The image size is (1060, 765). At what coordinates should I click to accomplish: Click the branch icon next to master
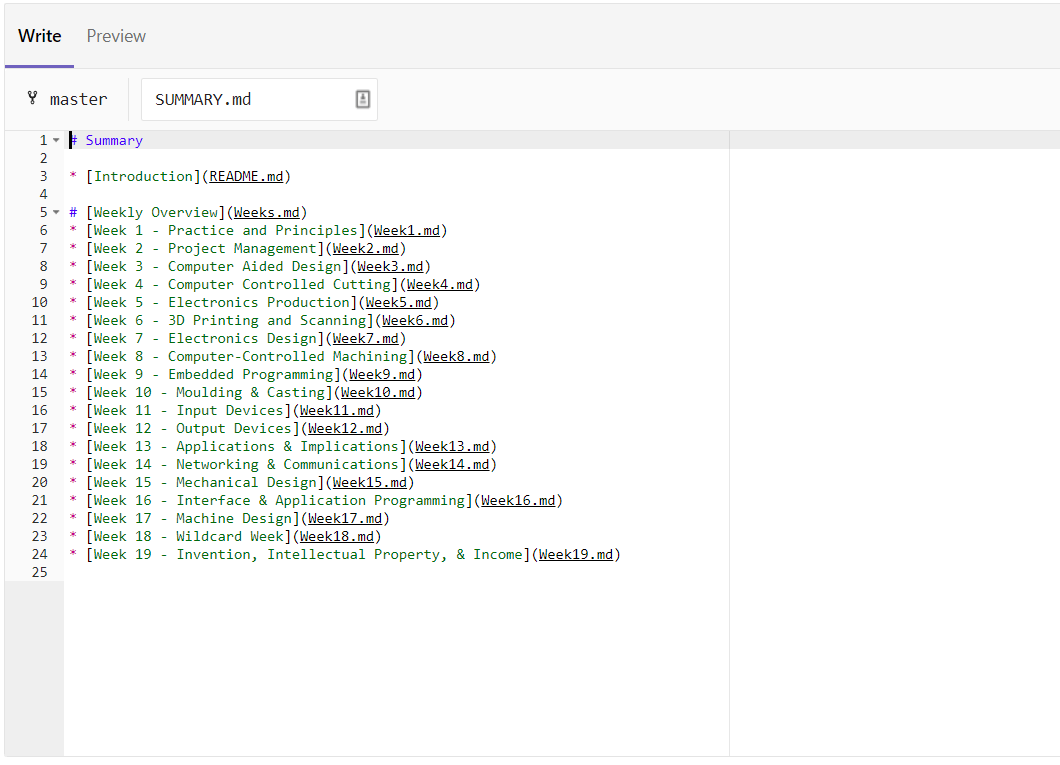tap(33, 99)
